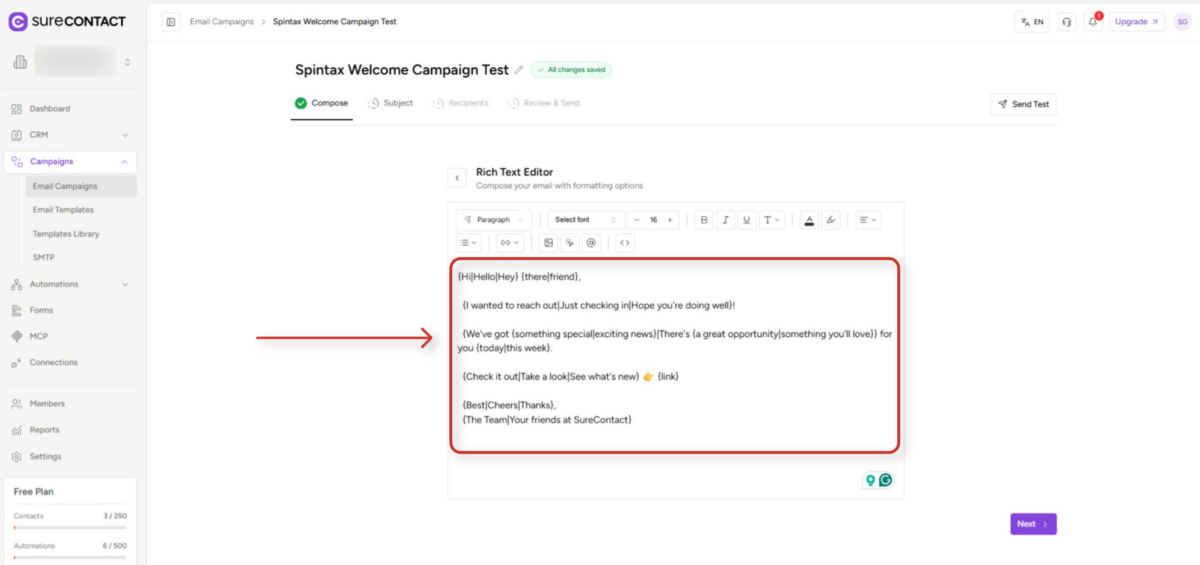Open the source code view icon
Screen dimensions: 1200x565
[625, 242]
